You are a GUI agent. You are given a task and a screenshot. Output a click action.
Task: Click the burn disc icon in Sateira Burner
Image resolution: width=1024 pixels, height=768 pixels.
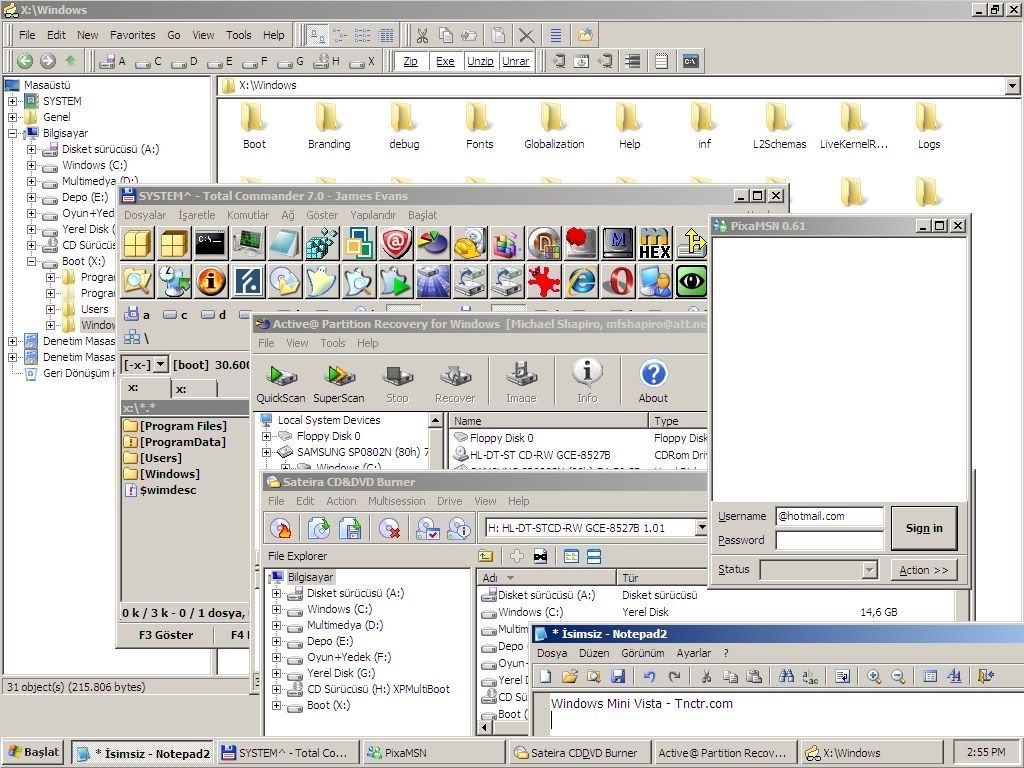click(x=281, y=528)
